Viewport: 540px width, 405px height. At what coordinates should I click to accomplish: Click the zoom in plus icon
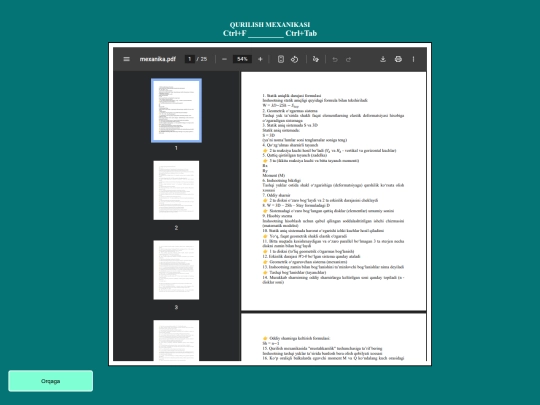pyautogui.click(x=260, y=59)
